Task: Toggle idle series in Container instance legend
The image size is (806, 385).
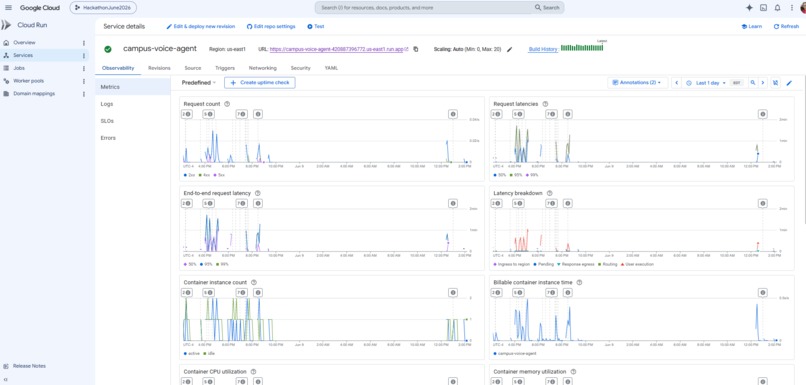Action: pos(209,354)
